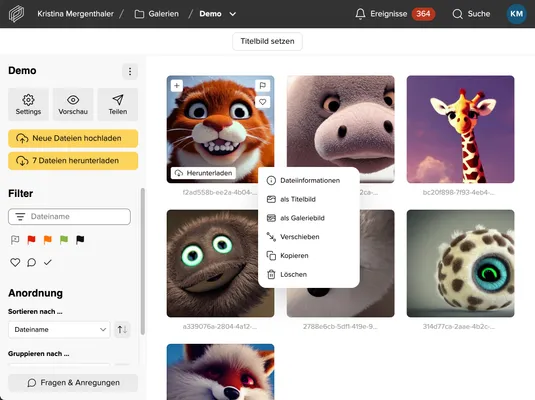The height and width of the screenshot is (400, 535).
Task: Go to Kristina Mergenthaler breadcrumb
Action: pos(75,14)
